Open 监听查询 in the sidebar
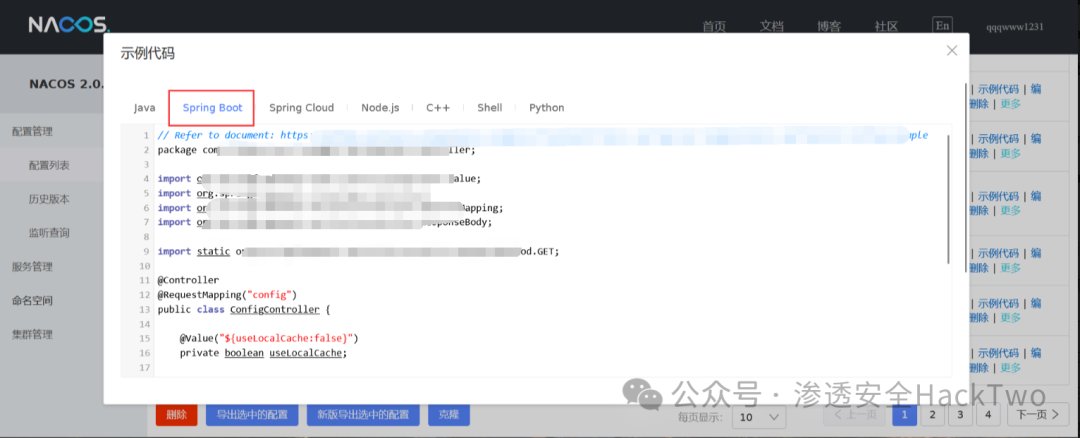Screen dimensions: 1080x438 click(x=49, y=233)
